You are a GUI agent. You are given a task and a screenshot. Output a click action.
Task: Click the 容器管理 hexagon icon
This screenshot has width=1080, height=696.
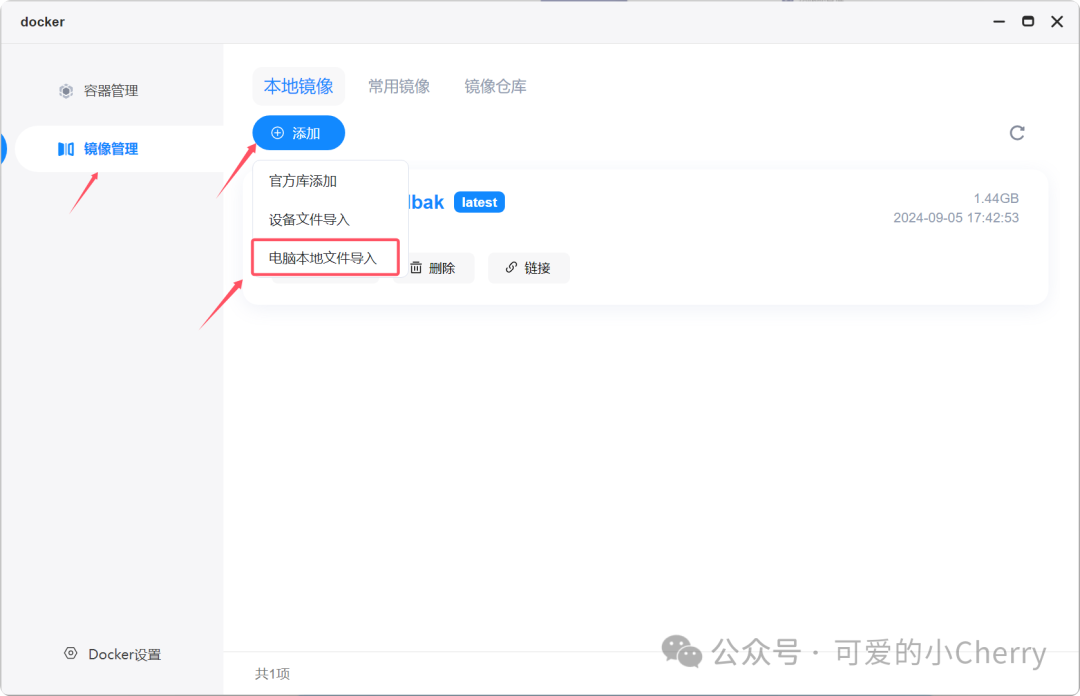[x=65, y=91]
